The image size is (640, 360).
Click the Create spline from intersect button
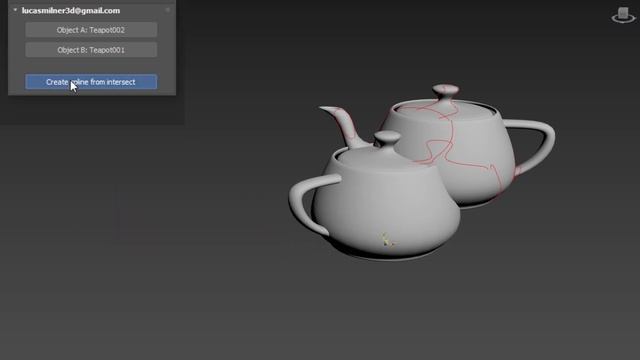pyautogui.click(x=91, y=82)
